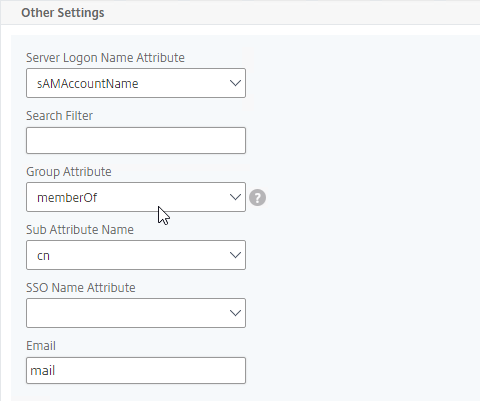Click the Server Logon Name Attribute label
The height and width of the screenshot is (401, 480).
[105, 58]
